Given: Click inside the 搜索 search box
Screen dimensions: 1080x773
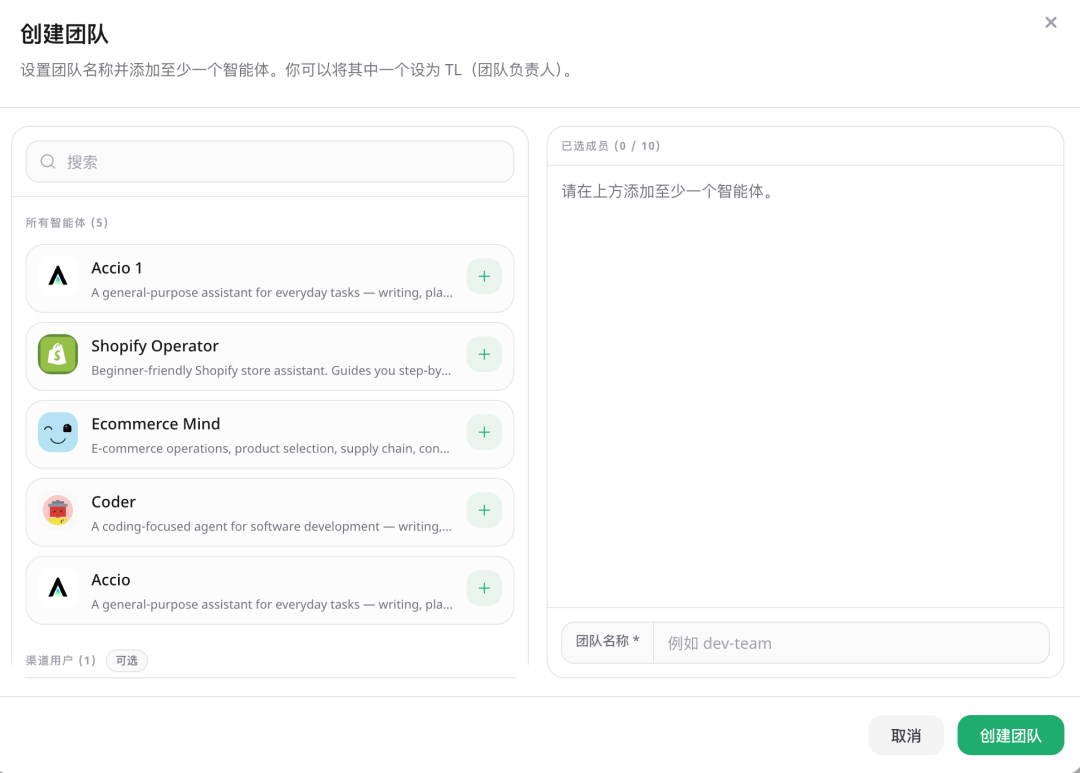Looking at the screenshot, I should point(270,161).
